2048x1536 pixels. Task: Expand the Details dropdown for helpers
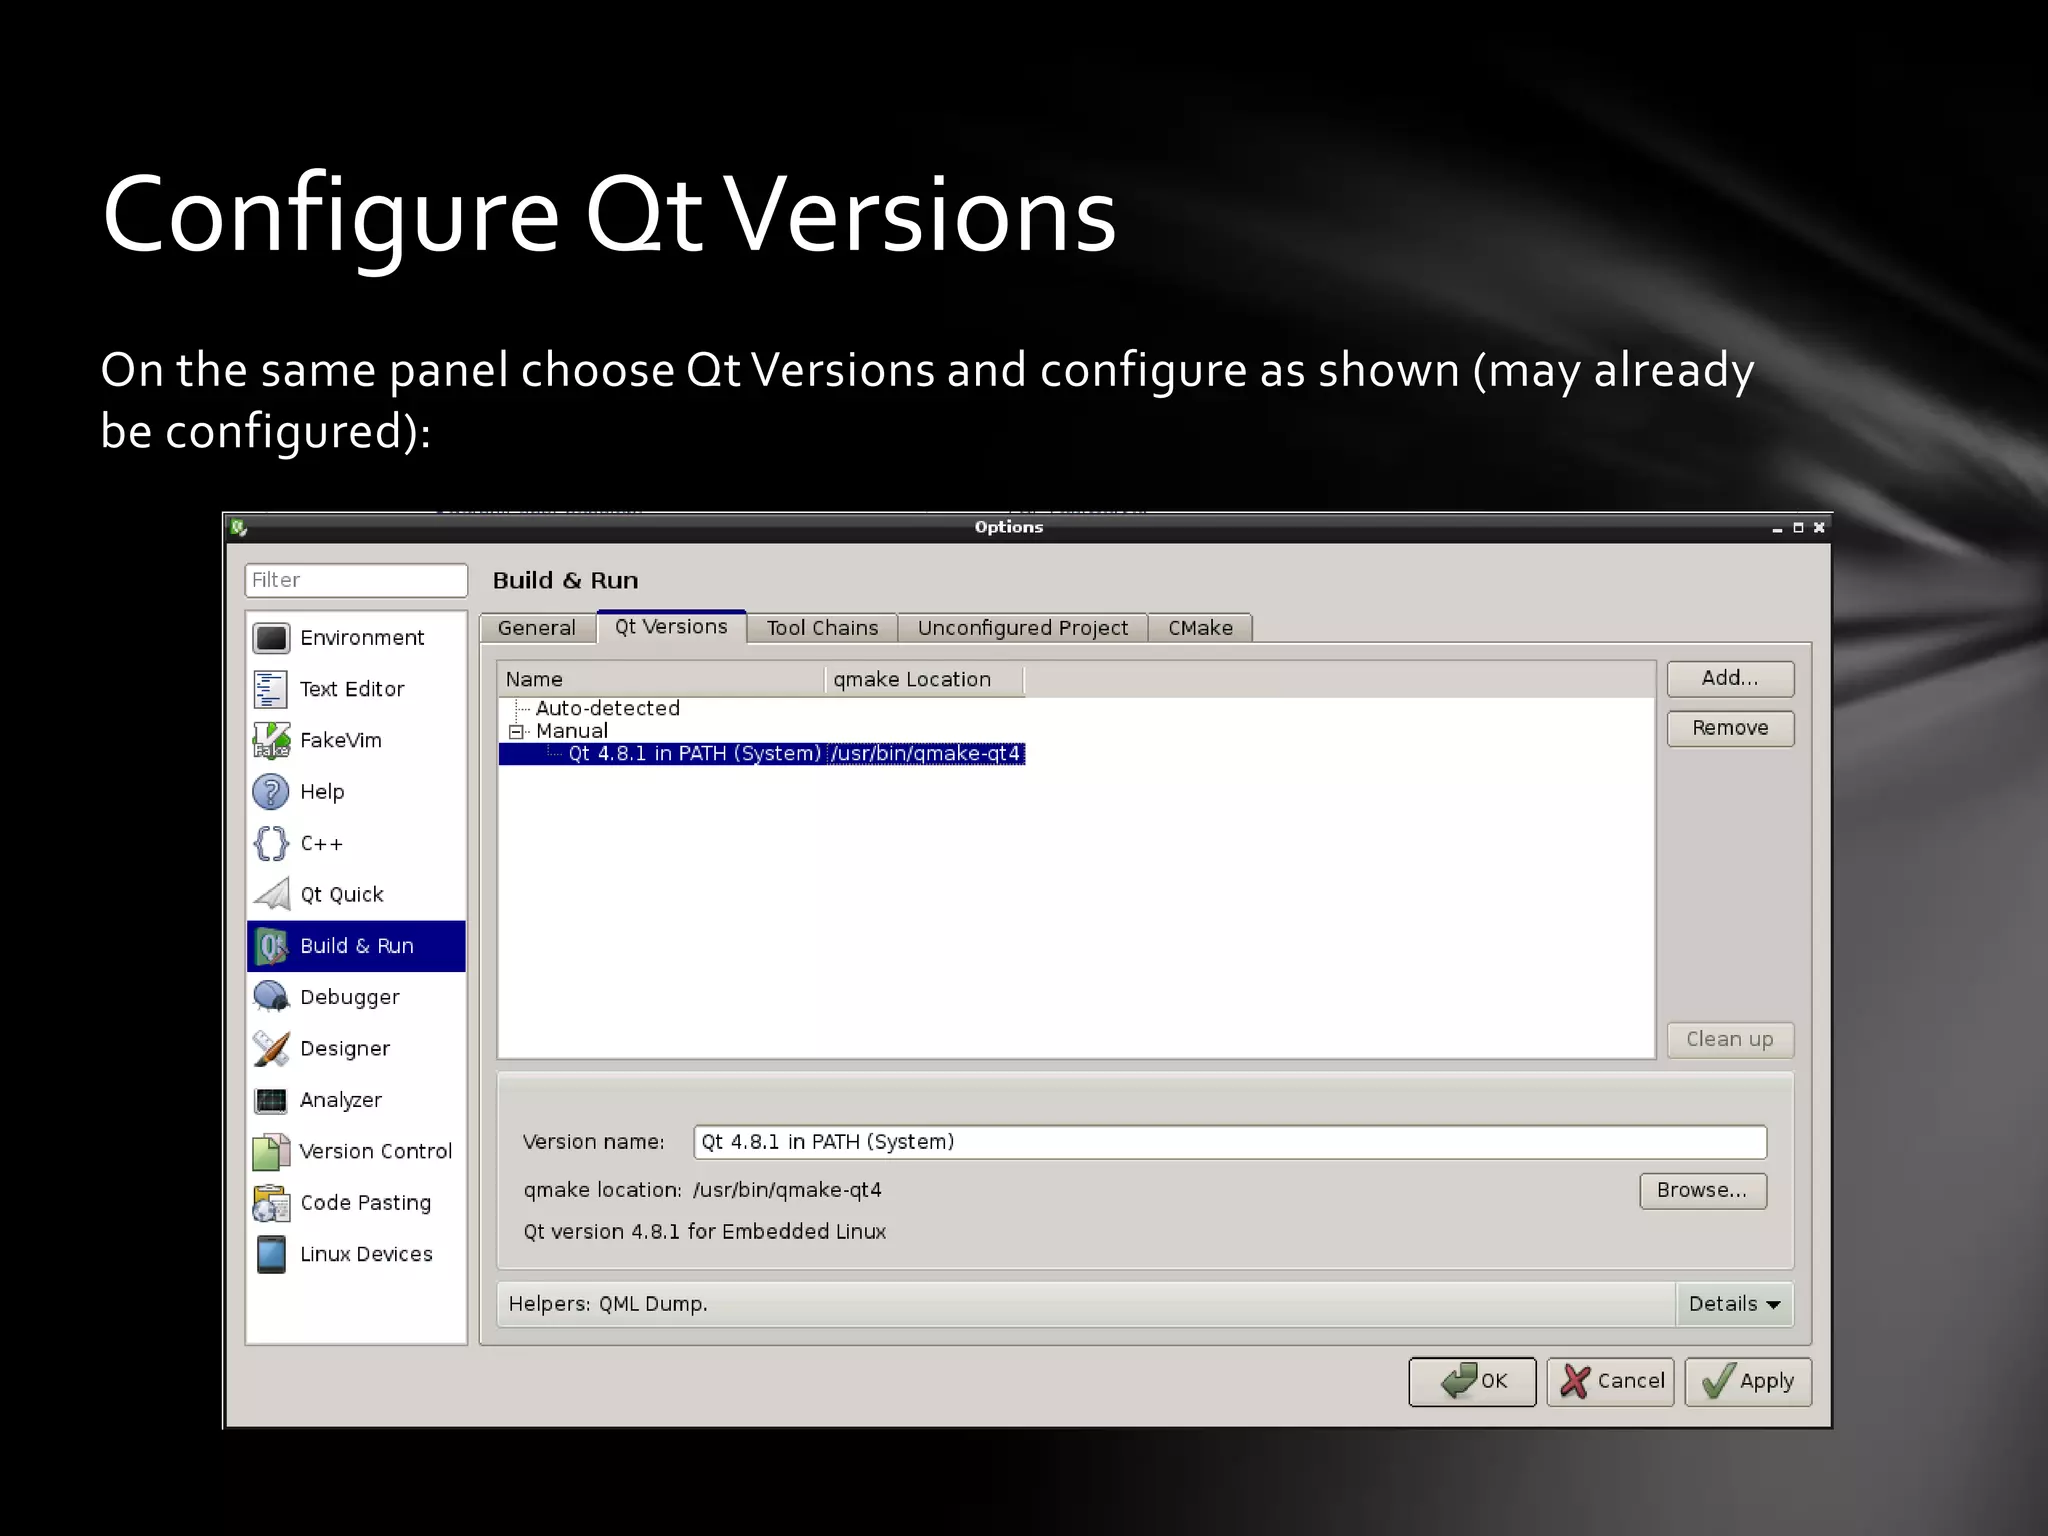[x=1734, y=1304]
